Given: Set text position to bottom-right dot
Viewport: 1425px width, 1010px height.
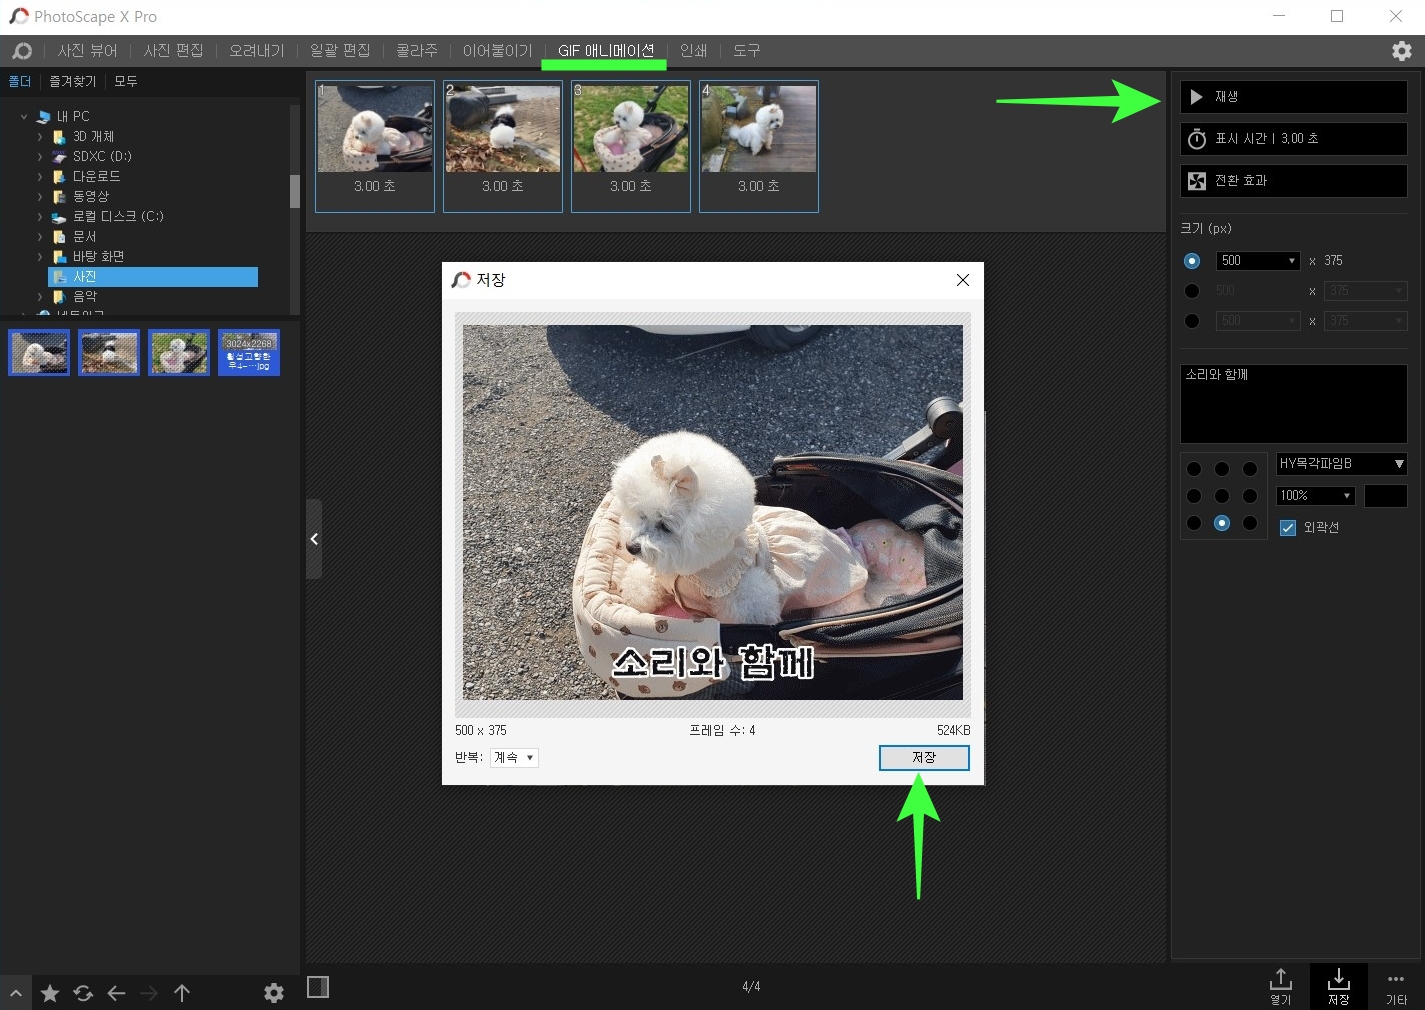Looking at the screenshot, I should 1250,523.
